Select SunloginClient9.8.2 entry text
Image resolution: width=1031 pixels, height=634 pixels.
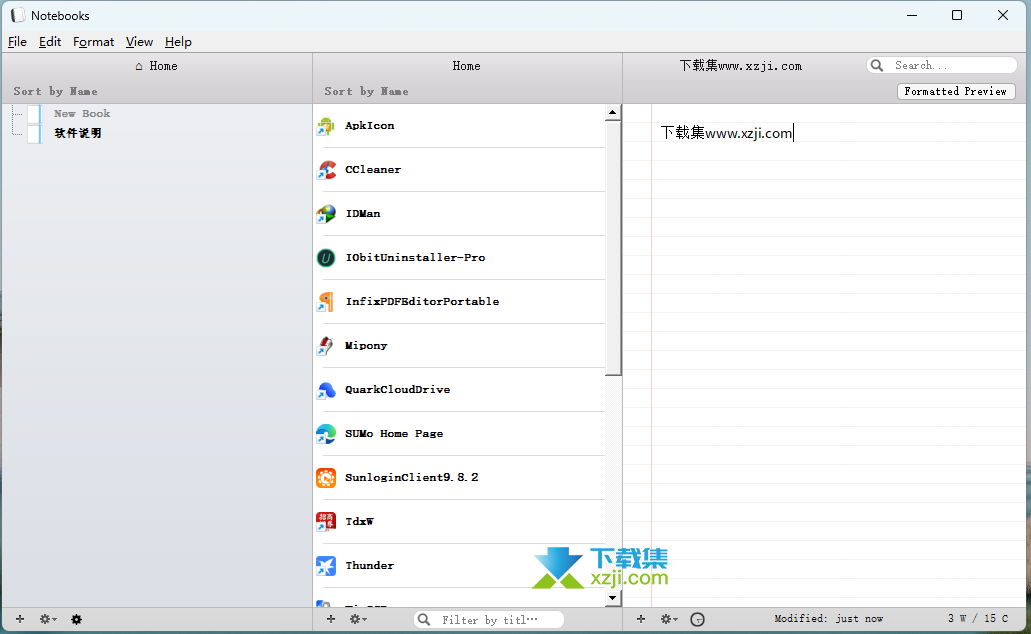click(412, 477)
